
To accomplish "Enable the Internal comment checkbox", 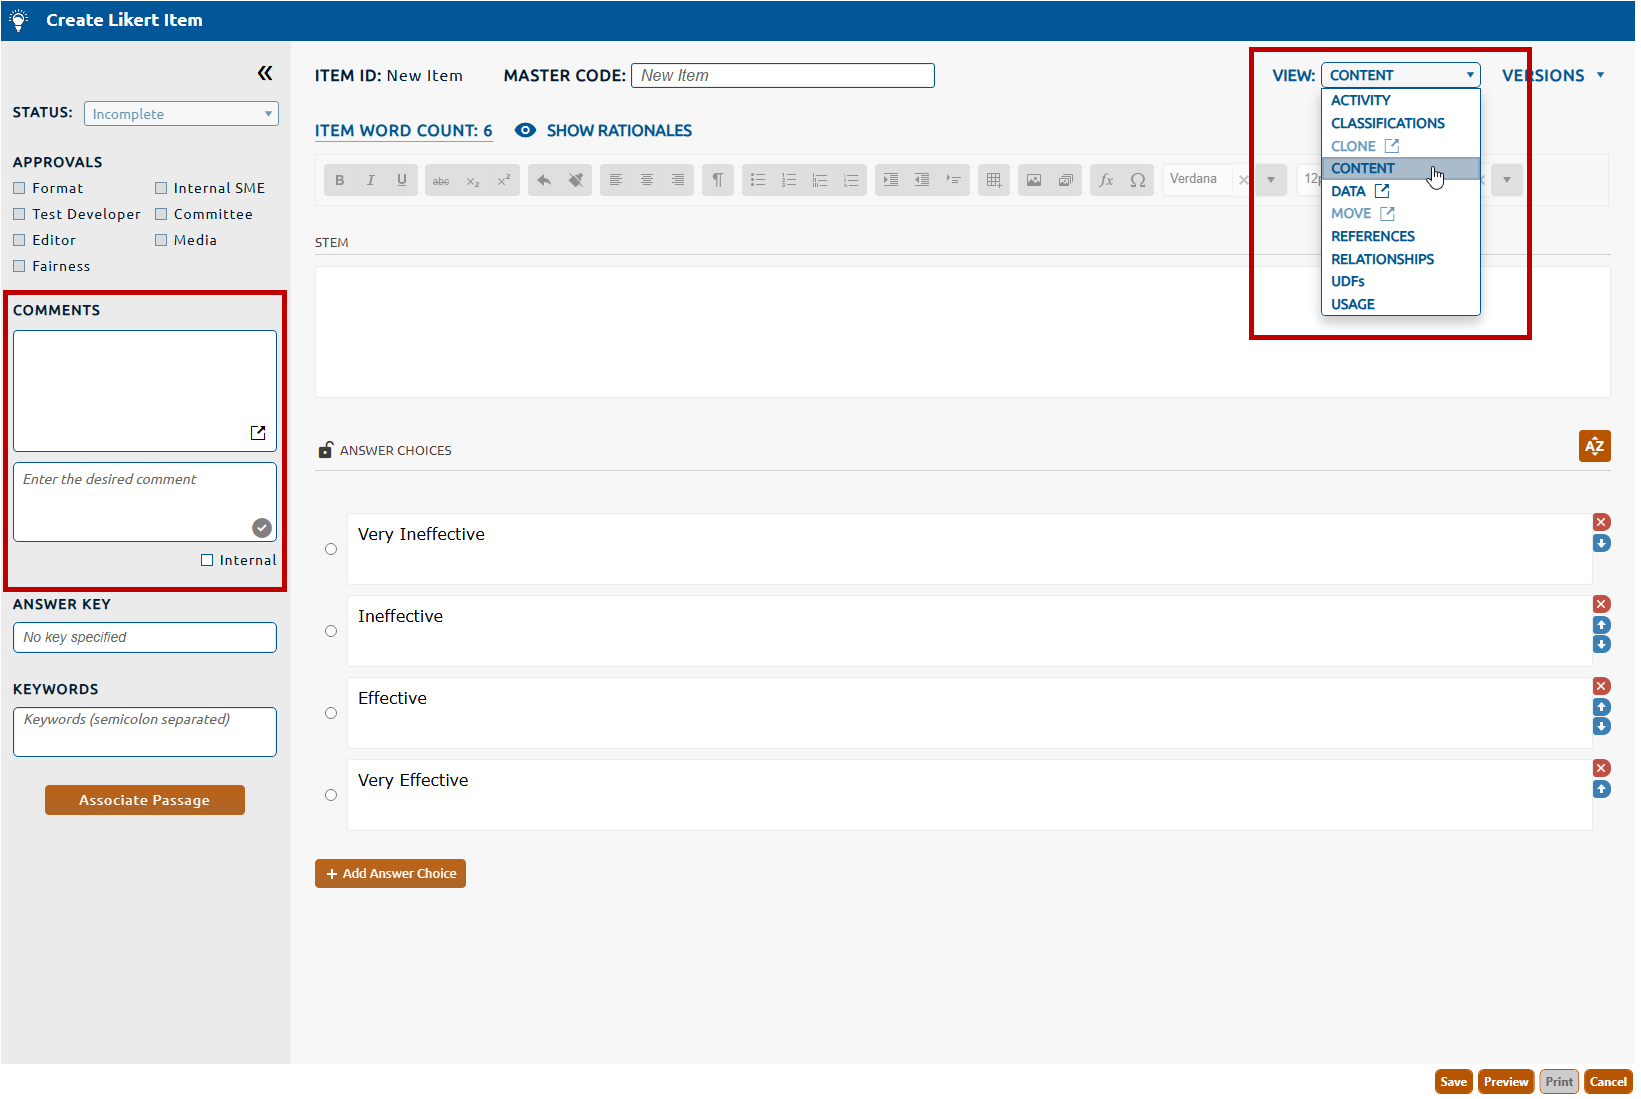I will [x=207, y=560].
